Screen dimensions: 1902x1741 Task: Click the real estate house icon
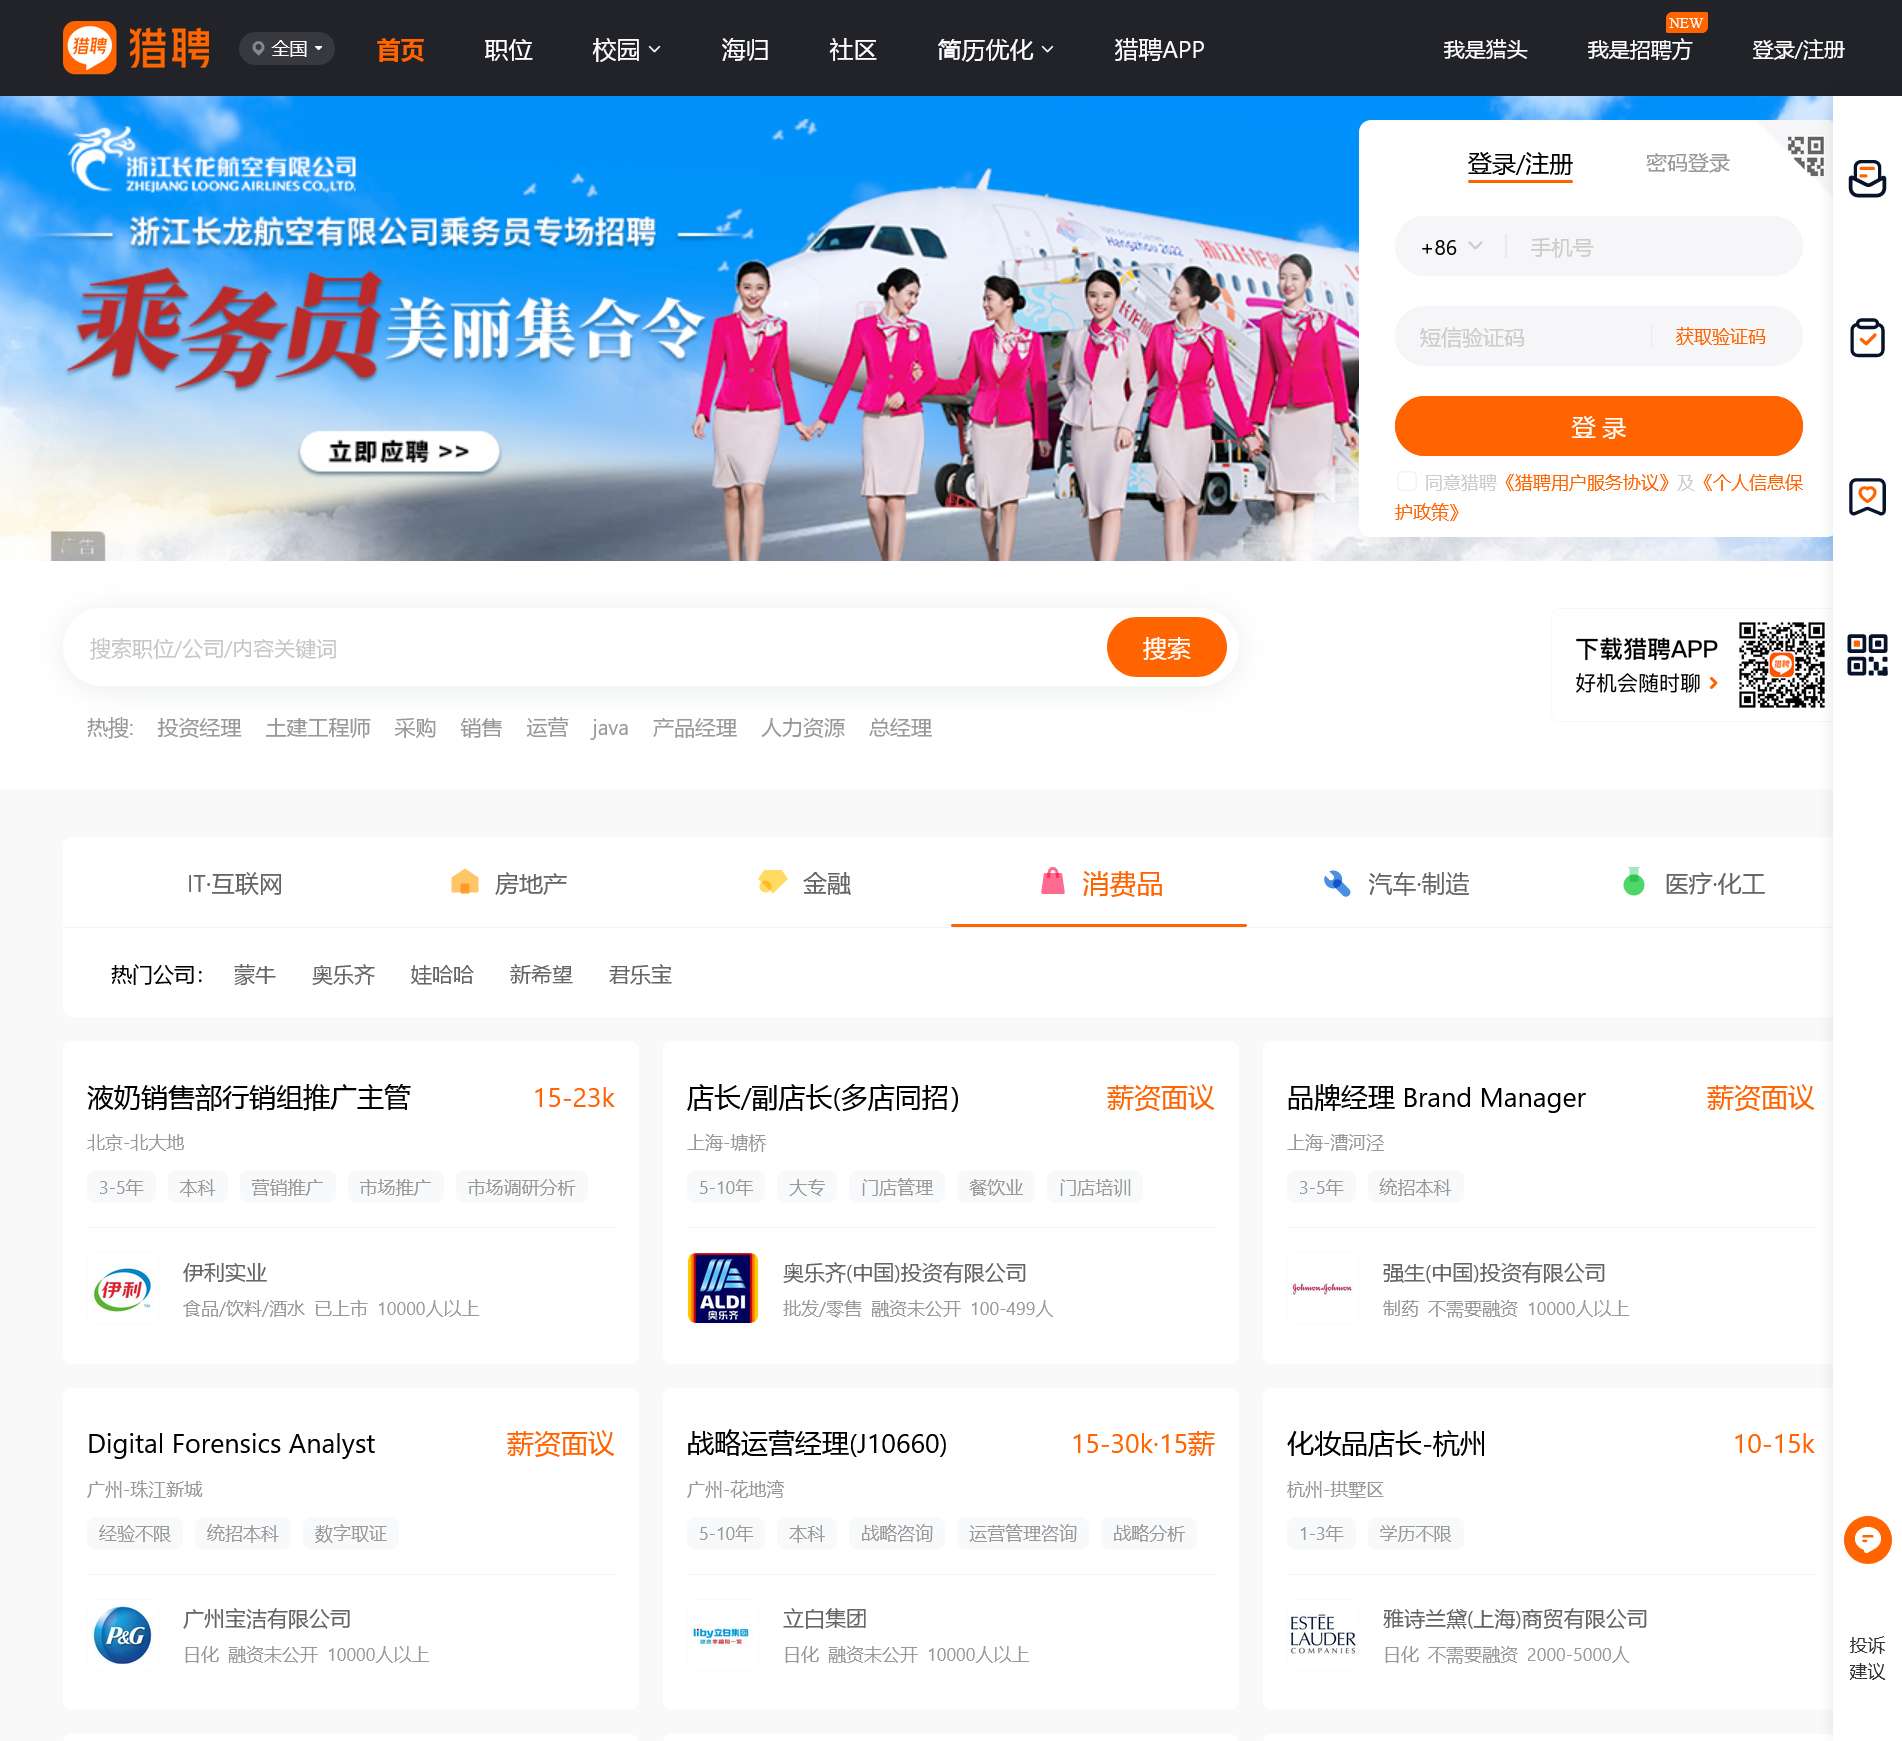click(x=464, y=882)
